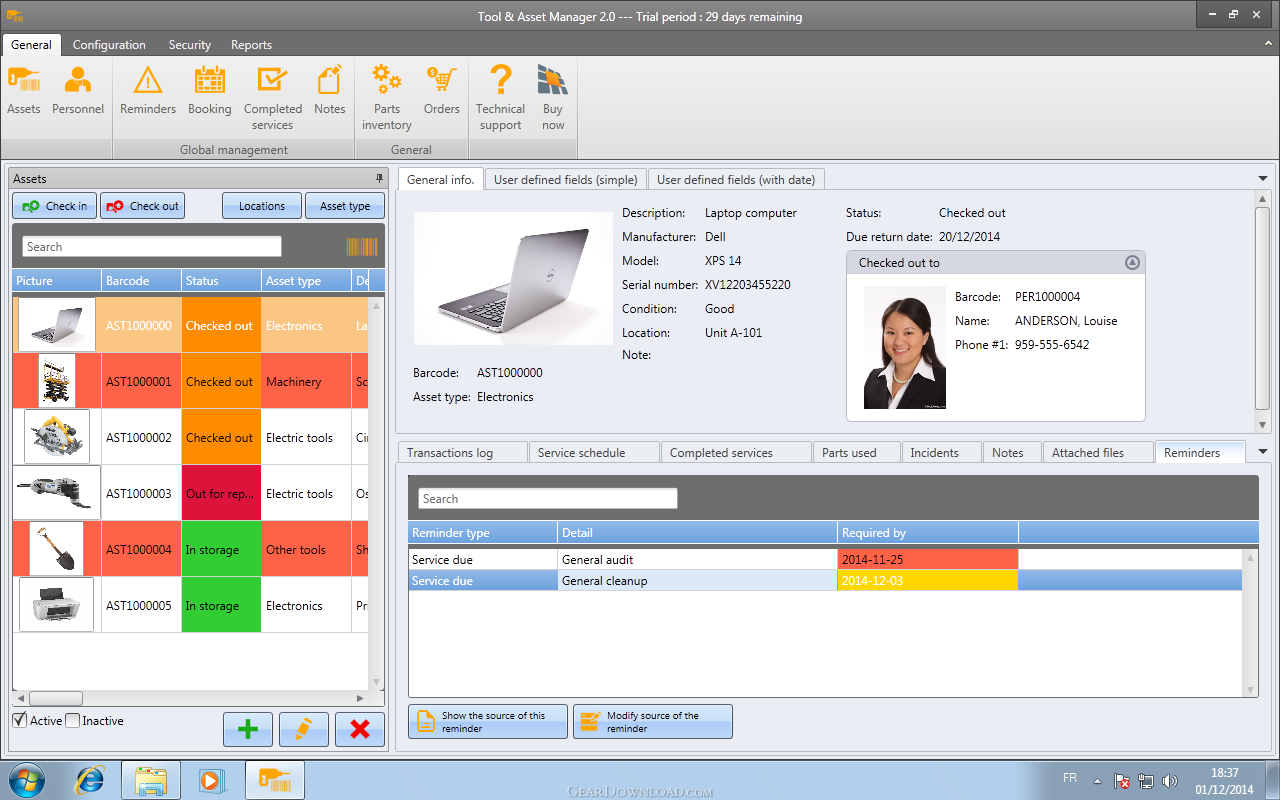Show hidden tray icons arrow
The width and height of the screenshot is (1280, 800).
coord(1098,781)
